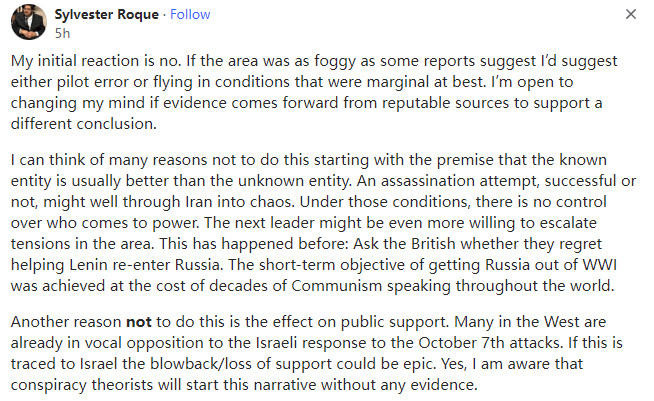Dismiss the answer with the X icon
654x401 pixels.
(x=630, y=16)
